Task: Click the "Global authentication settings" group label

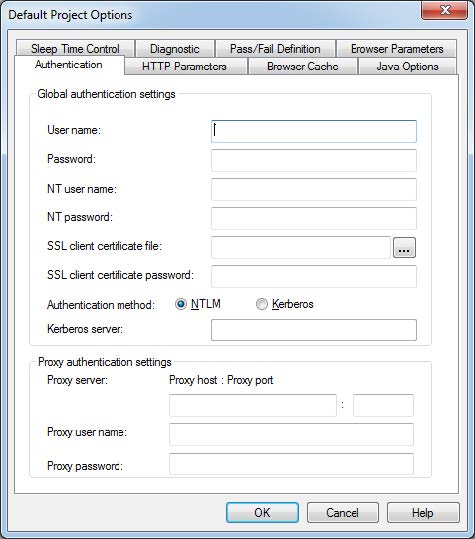Action: [107, 94]
